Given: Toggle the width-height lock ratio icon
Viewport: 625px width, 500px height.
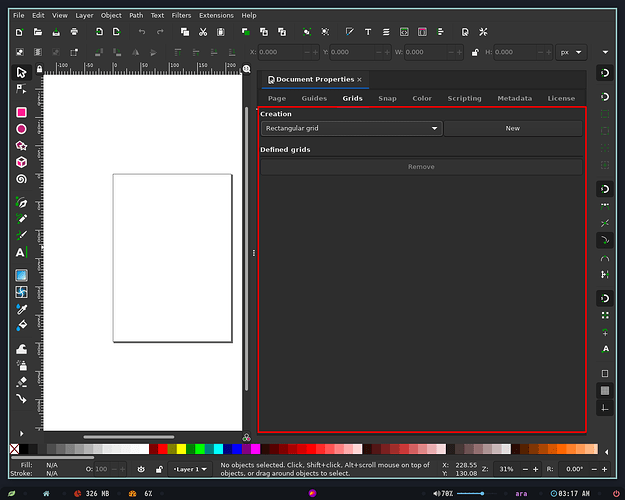Looking at the screenshot, I should (x=475, y=52).
